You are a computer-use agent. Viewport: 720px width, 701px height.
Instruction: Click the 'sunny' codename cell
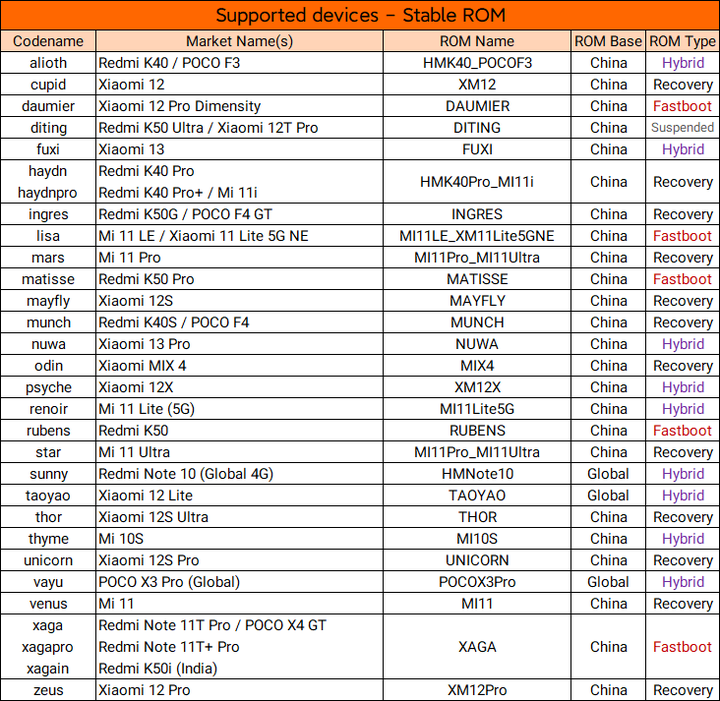point(48,474)
